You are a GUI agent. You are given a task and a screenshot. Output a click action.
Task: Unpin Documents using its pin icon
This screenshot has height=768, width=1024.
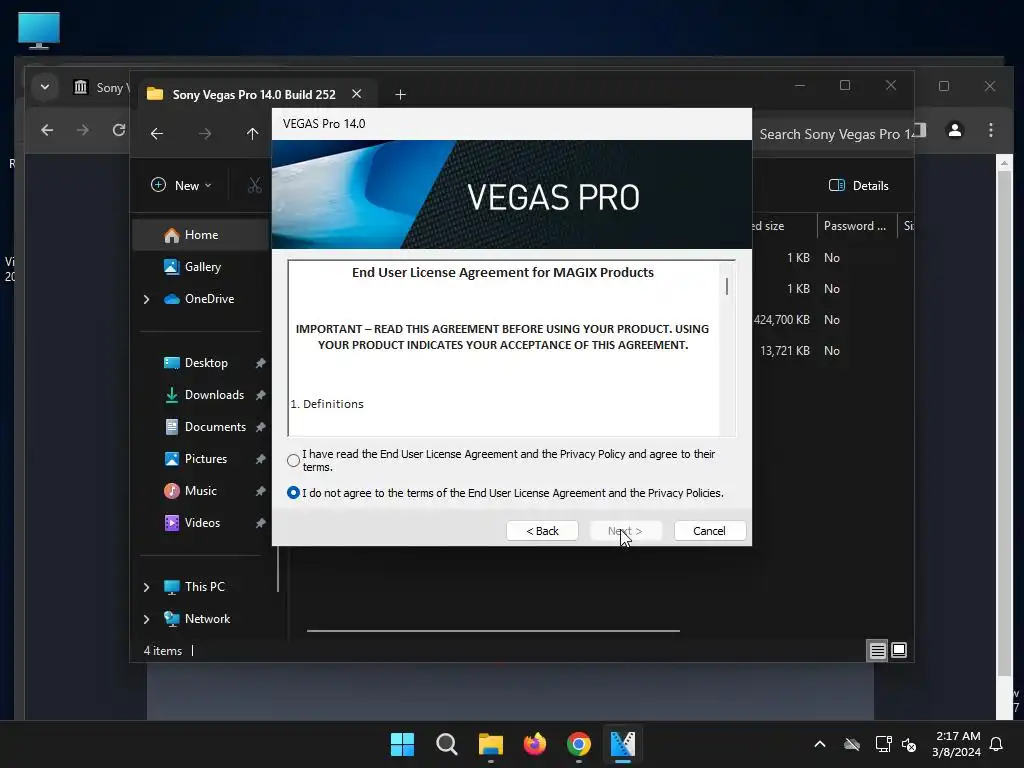coord(260,427)
